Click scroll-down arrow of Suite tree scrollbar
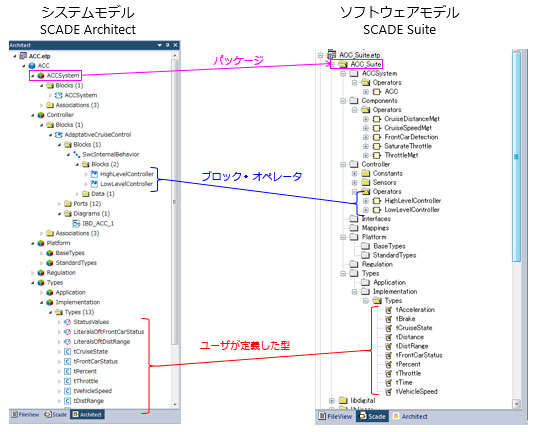 click(x=516, y=404)
